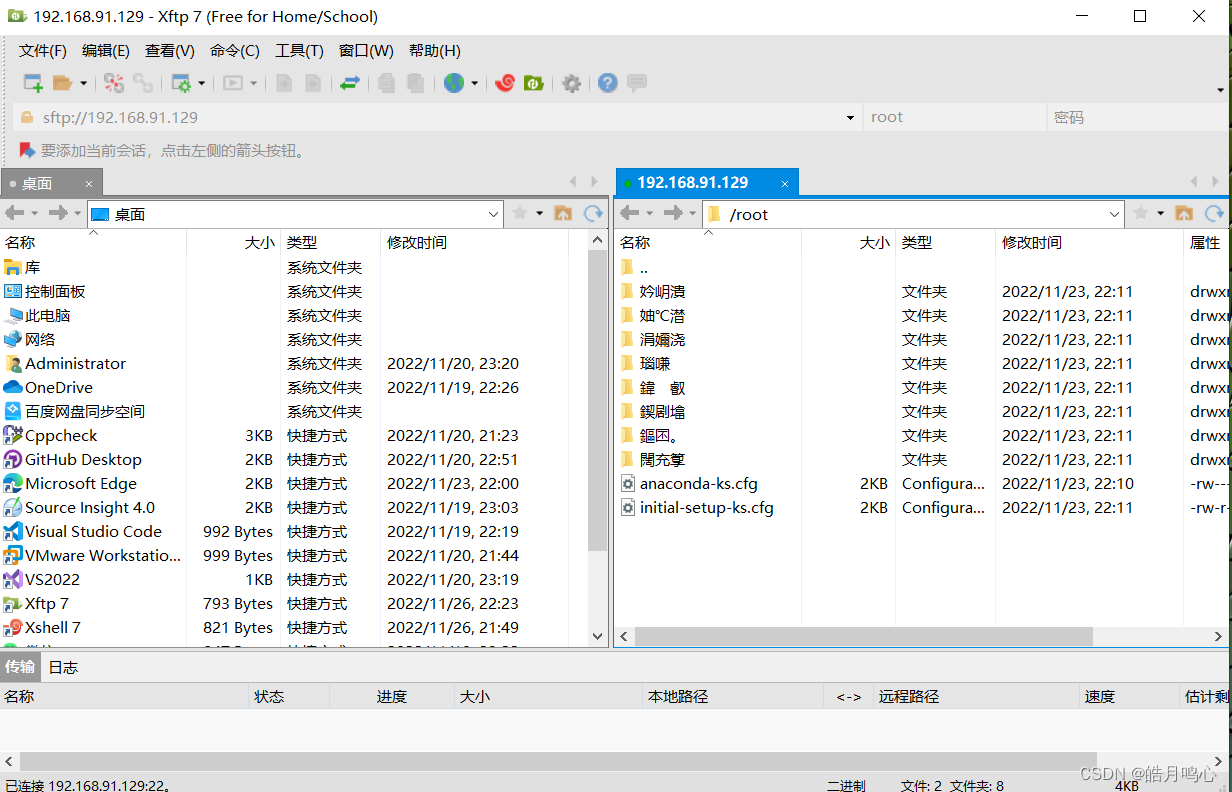Viewport: 1232px width, 792px height.
Task: Click the feedback speech bubble icon
Action: (636, 83)
